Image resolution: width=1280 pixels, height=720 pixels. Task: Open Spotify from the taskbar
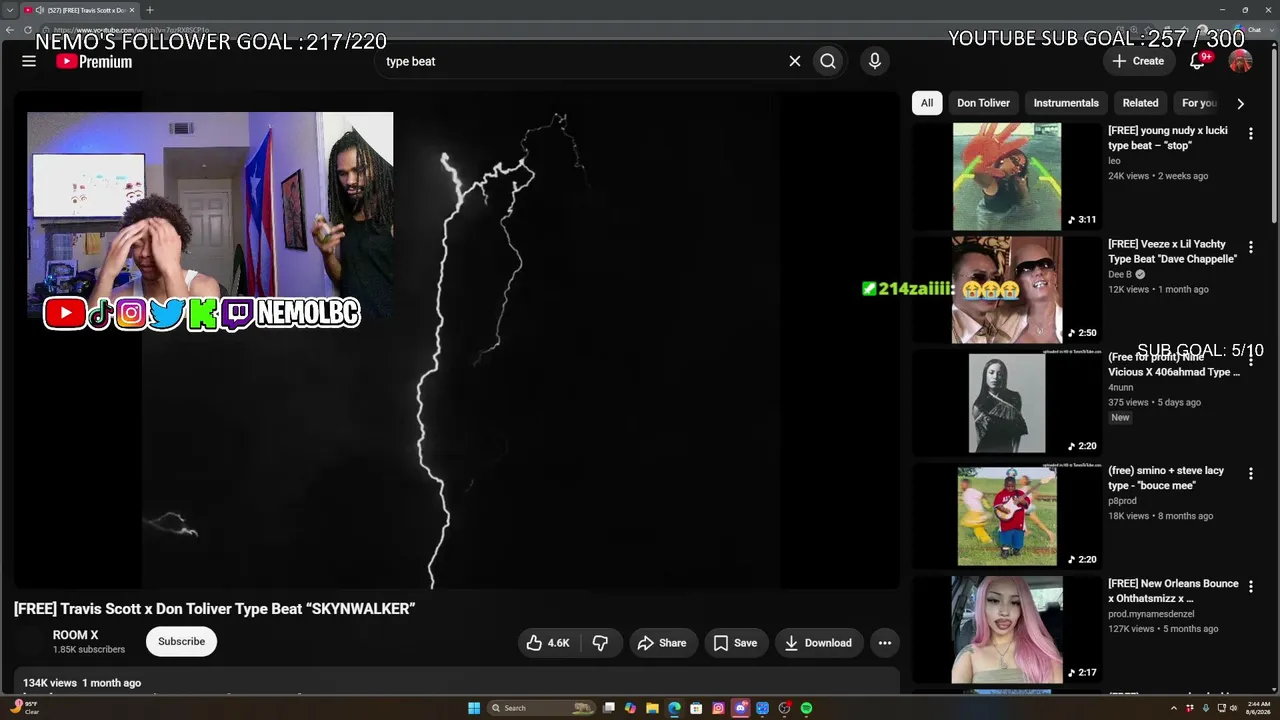pyautogui.click(x=806, y=708)
